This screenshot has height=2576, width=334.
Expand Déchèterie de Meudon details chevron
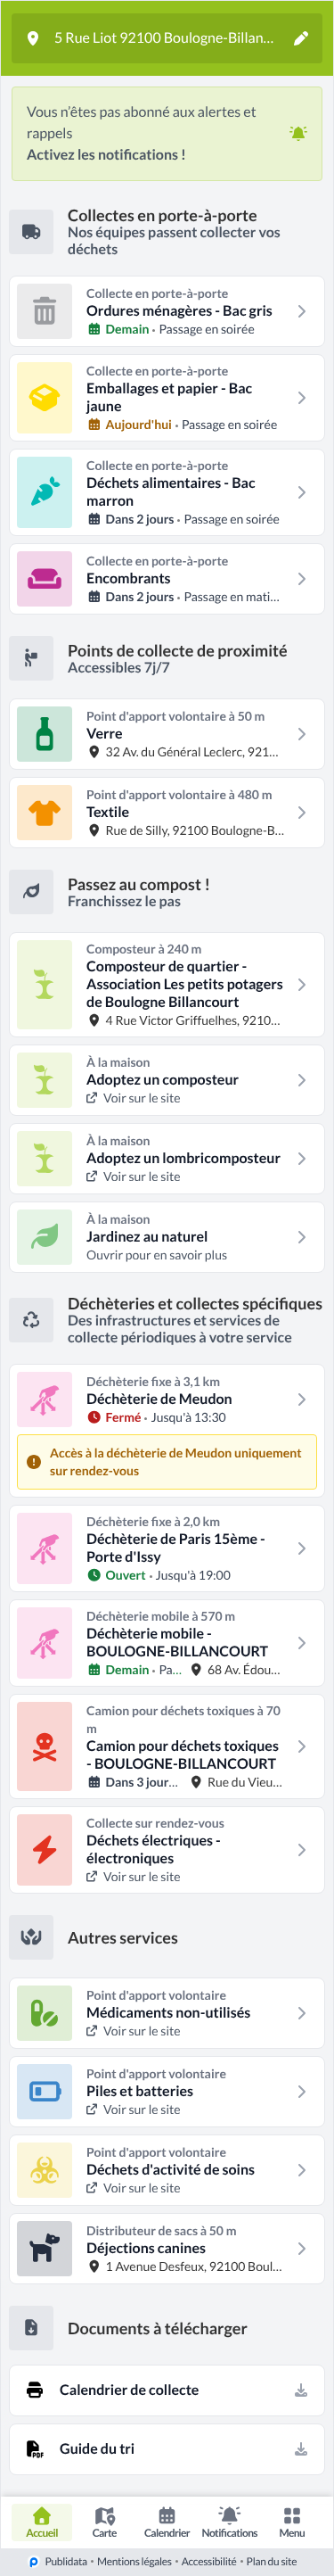tap(301, 1399)
